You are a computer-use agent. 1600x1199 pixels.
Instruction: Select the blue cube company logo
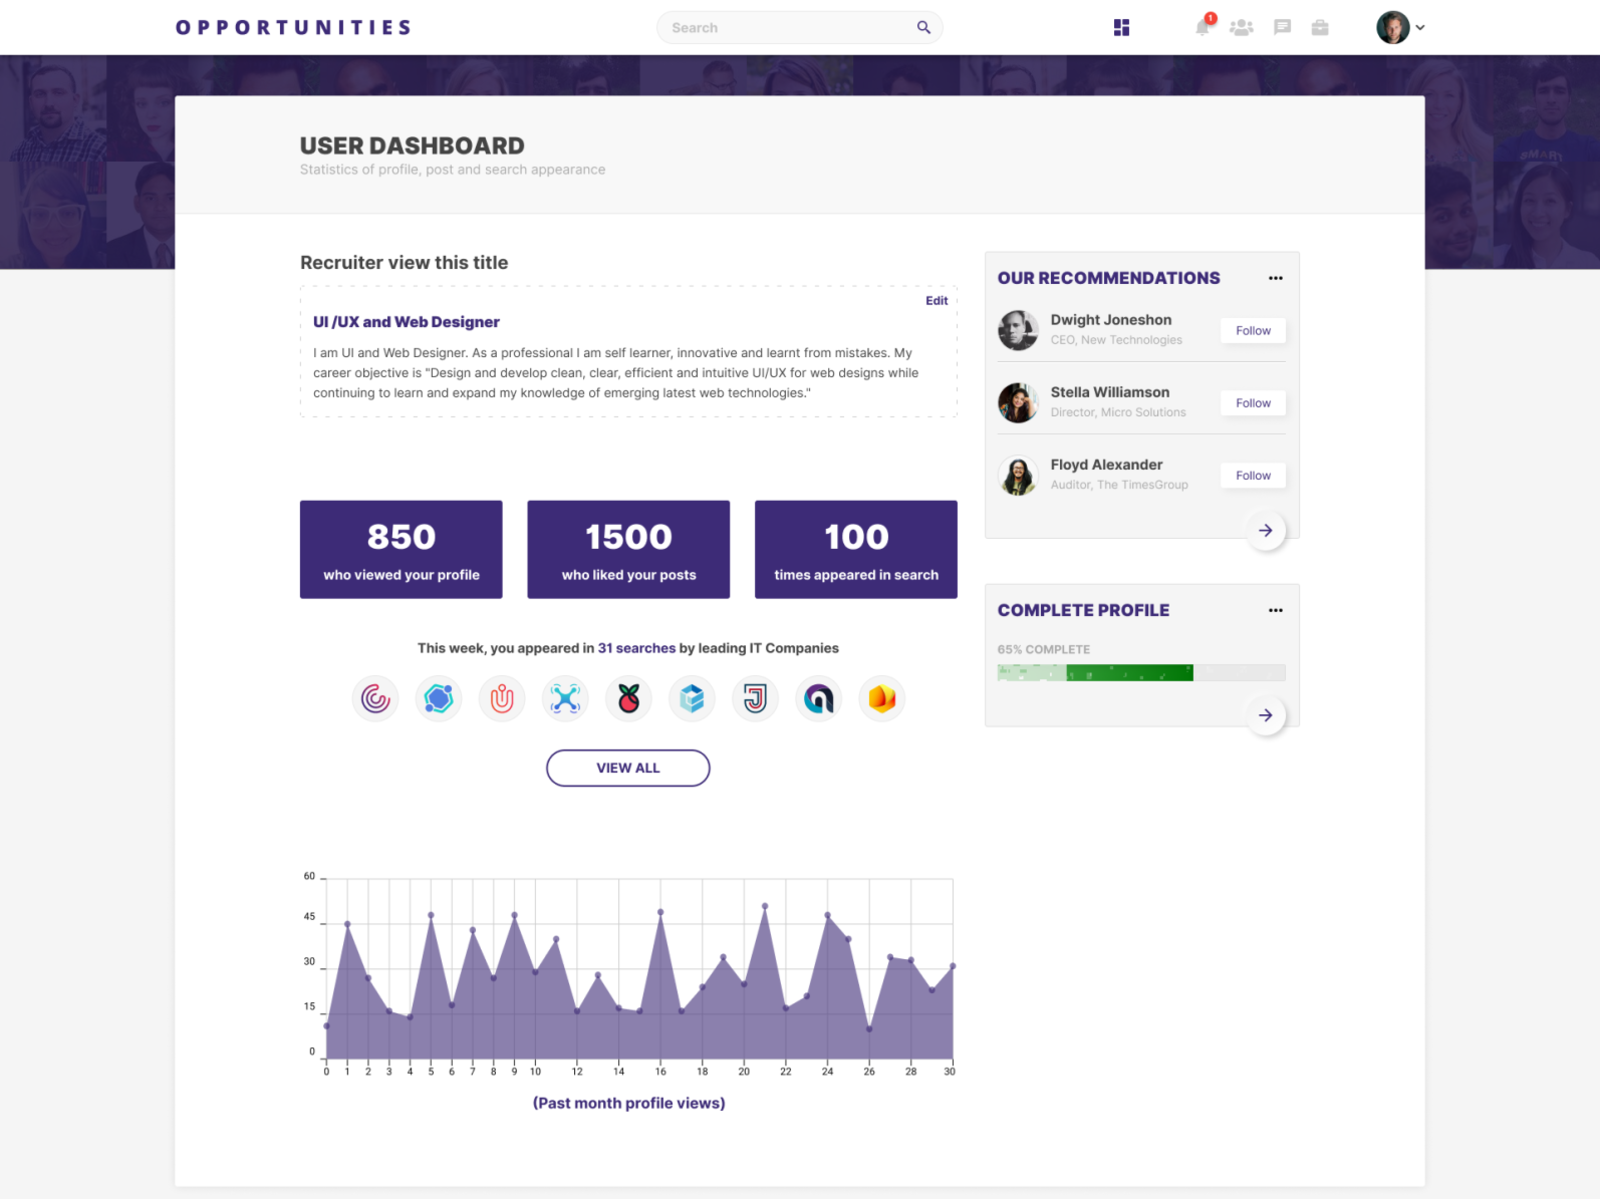tap(692, 698)
